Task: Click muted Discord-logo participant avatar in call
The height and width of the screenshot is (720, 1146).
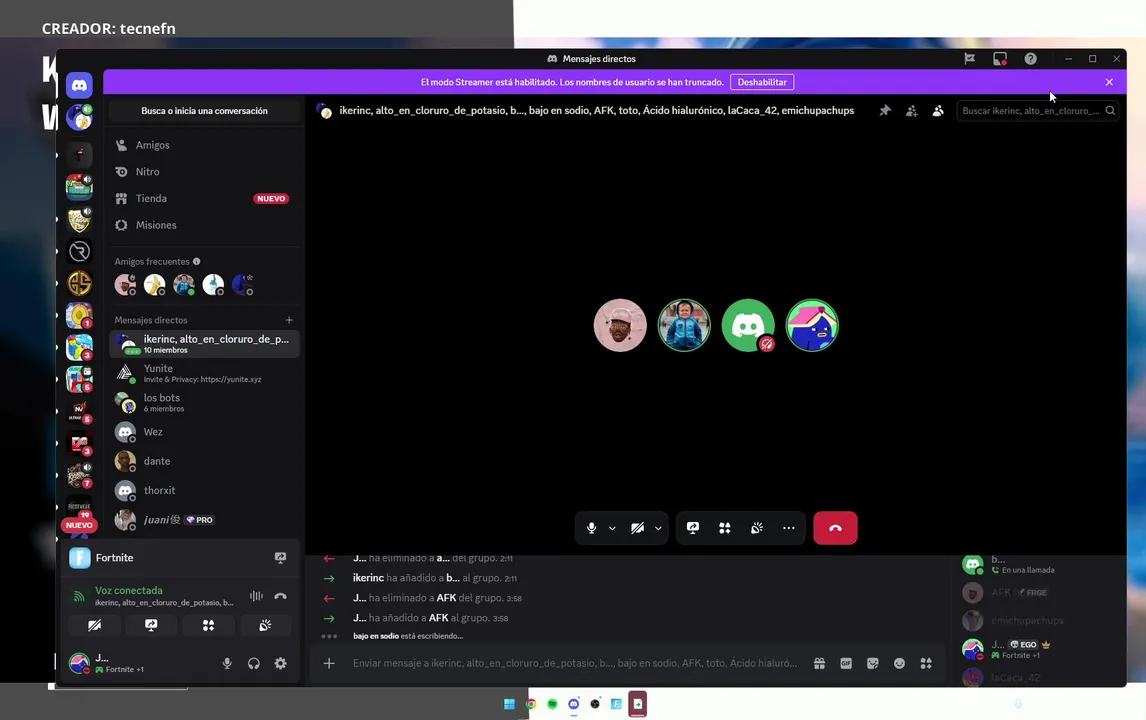Action: (748, 325)
